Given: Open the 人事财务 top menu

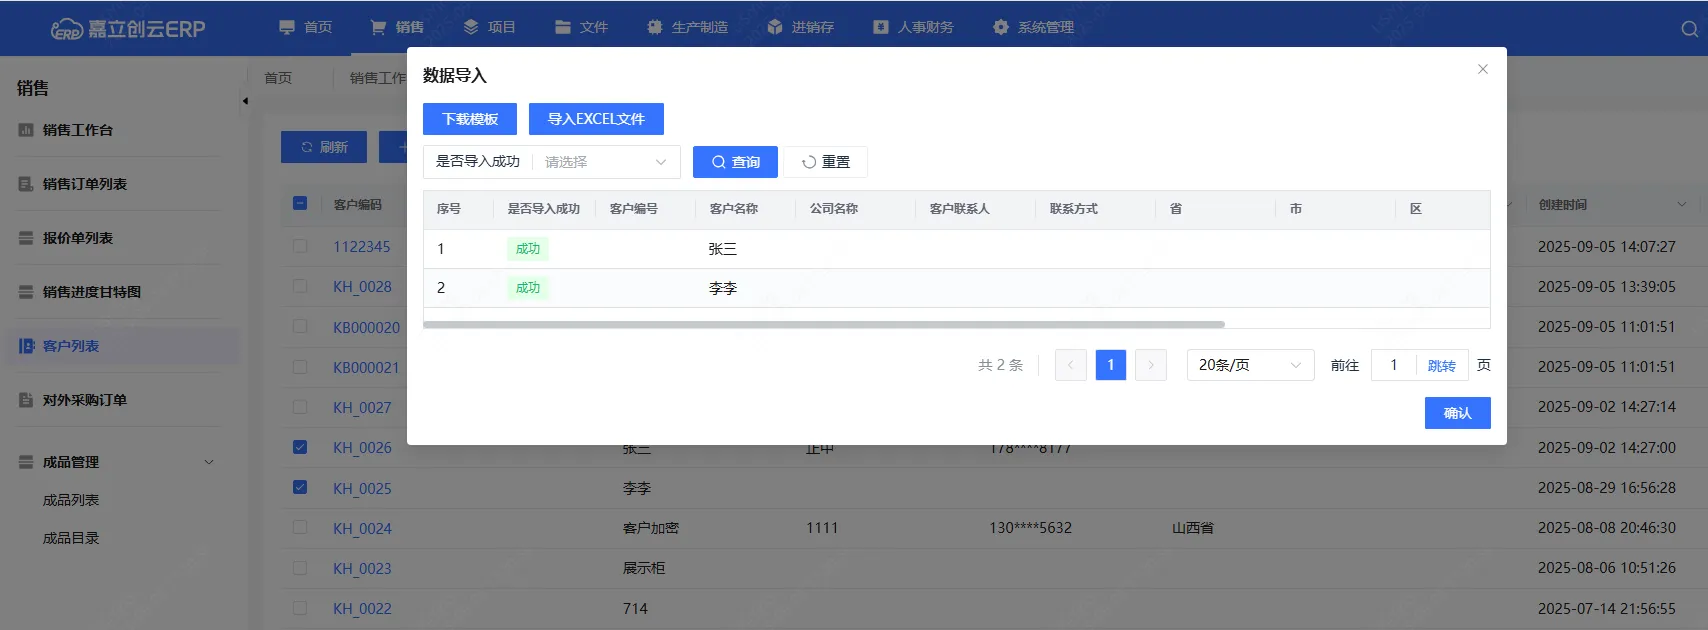Looking at the screenshot, I should pyautogui.click(x=914, y=27).
